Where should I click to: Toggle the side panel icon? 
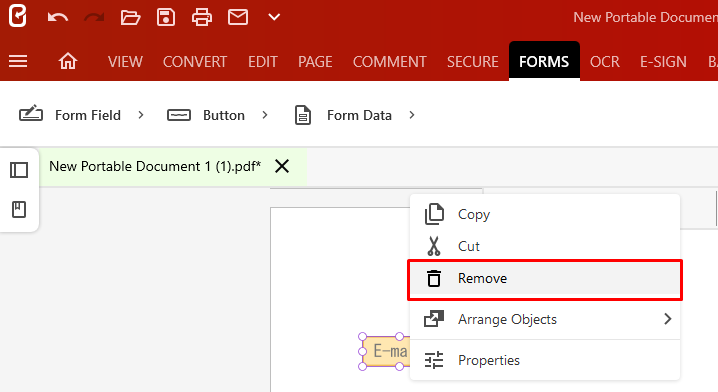(x=19, y=170)
